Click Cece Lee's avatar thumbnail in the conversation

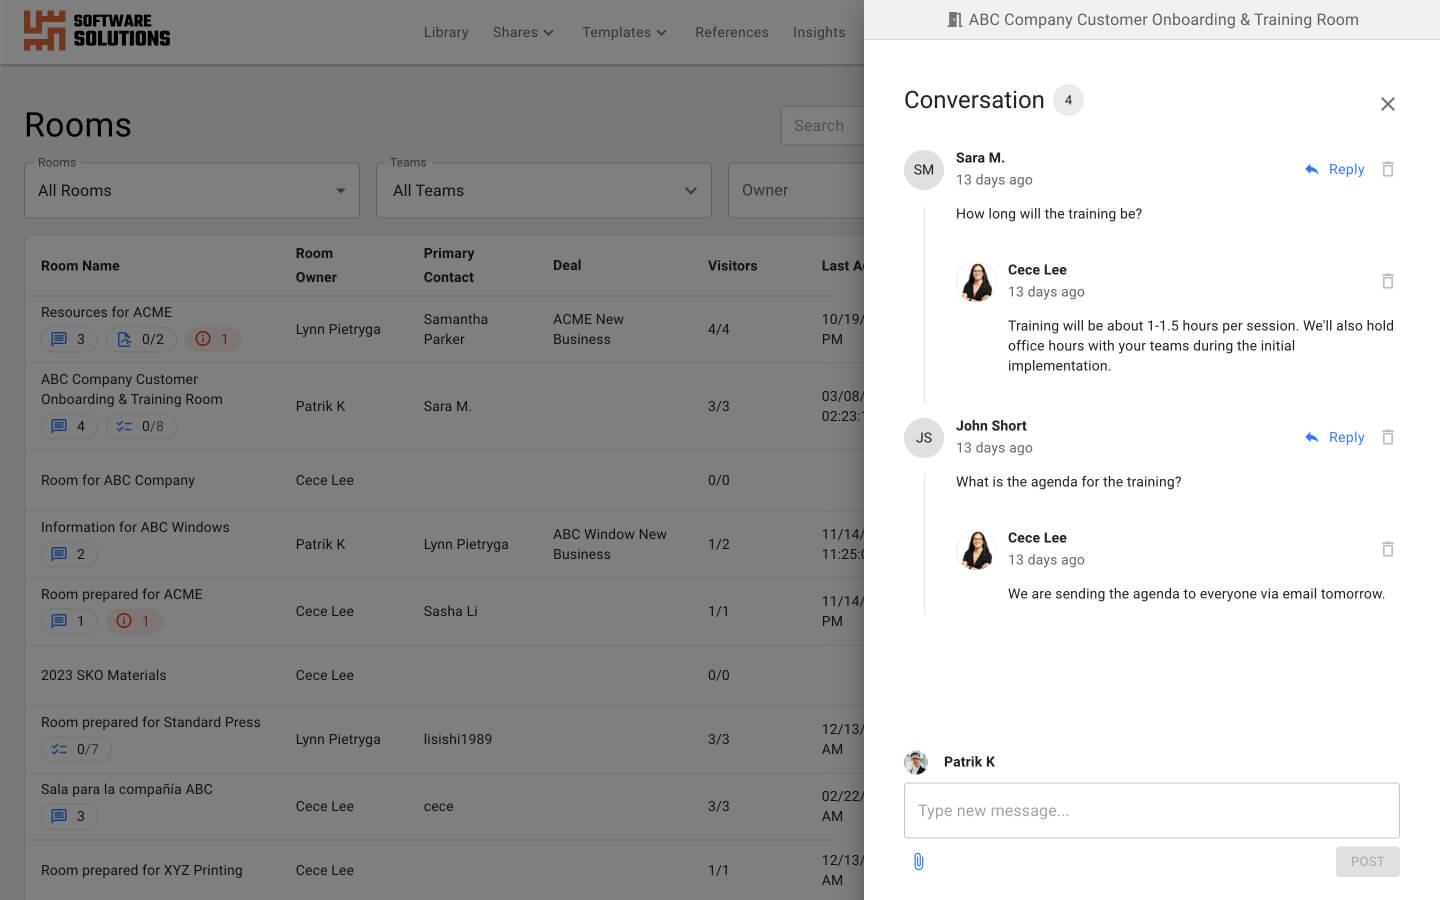tap(976, 281)
